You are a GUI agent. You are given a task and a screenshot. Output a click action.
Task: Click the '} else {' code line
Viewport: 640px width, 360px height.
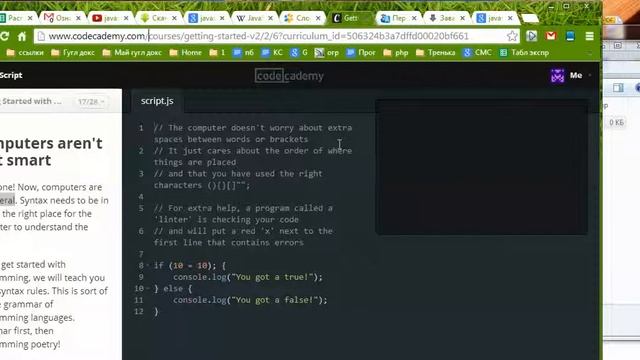click(x=173, y=289)
